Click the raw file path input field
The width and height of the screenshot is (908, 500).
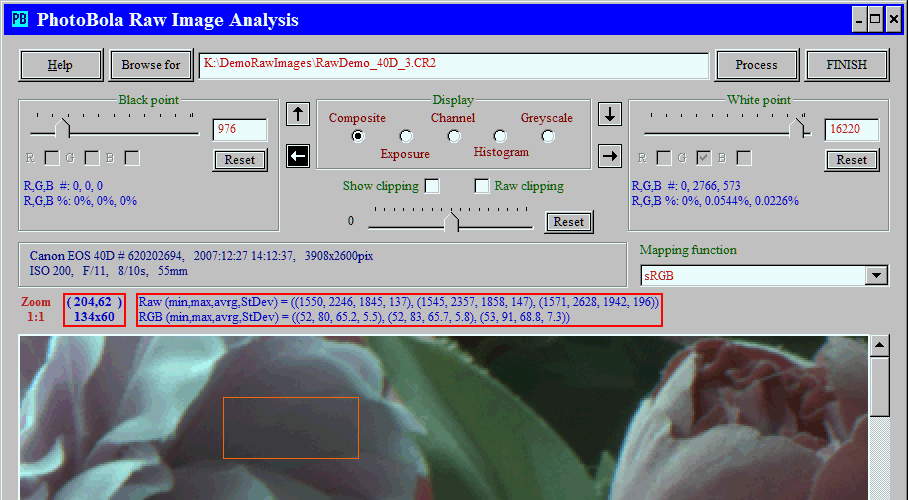tap(453, 64)
